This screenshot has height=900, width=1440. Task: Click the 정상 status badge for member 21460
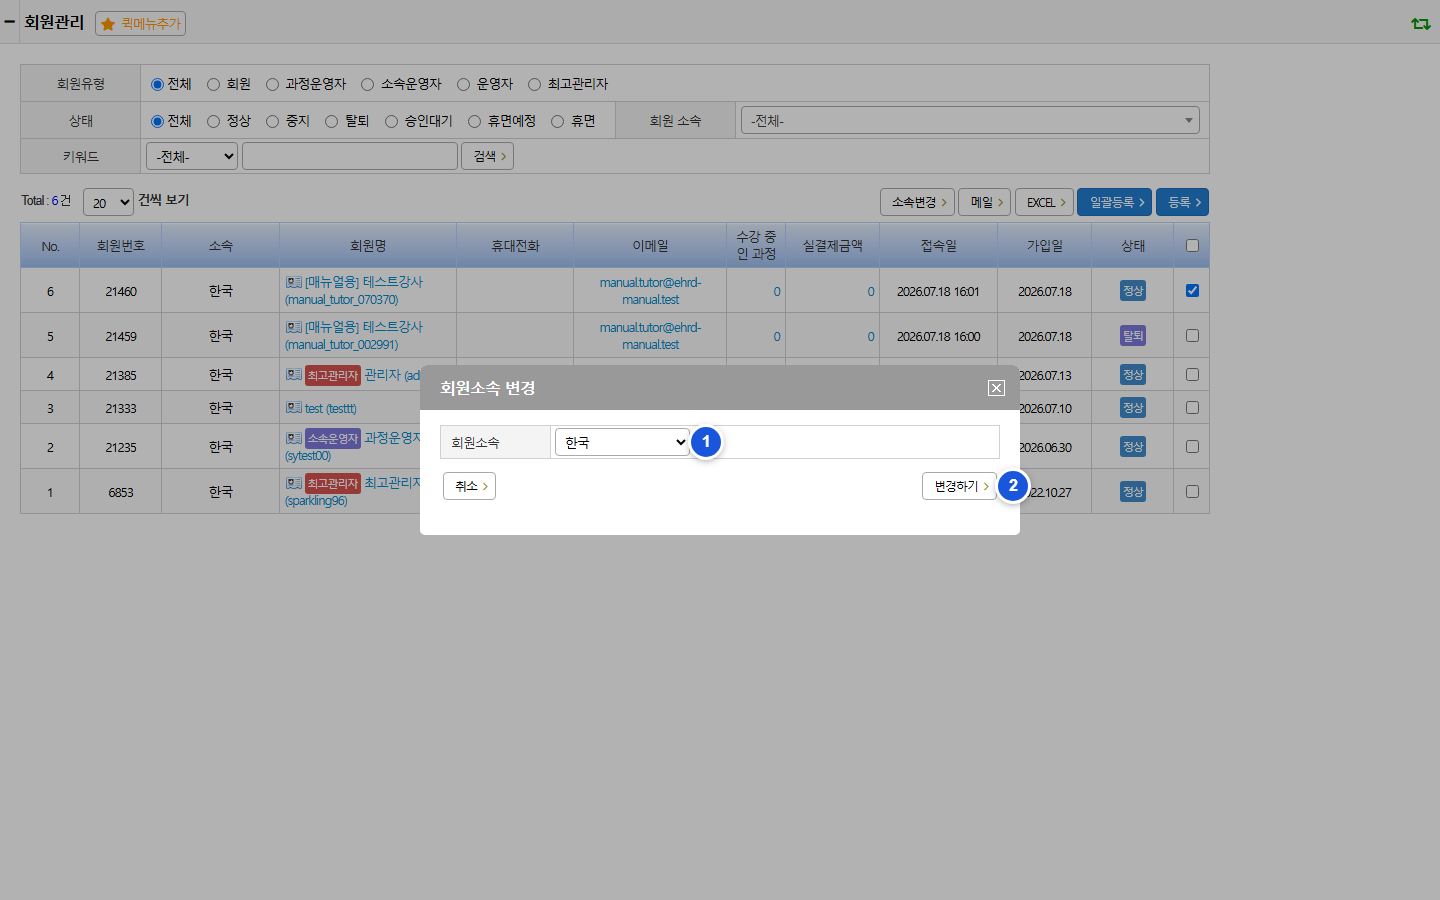tap(1133, 291)
